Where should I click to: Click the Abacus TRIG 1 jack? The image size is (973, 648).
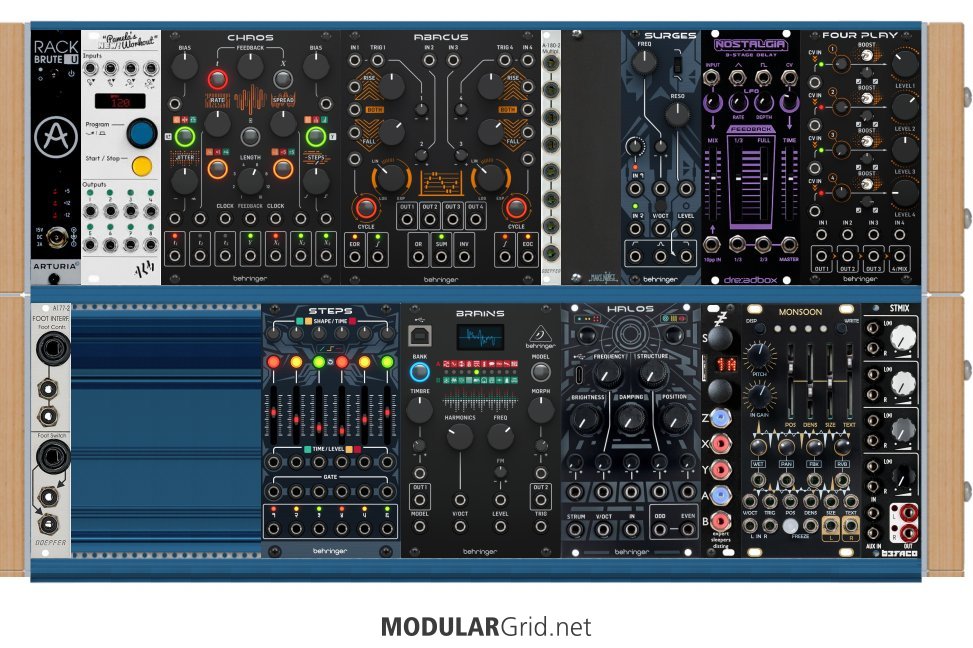pos(377,60)
